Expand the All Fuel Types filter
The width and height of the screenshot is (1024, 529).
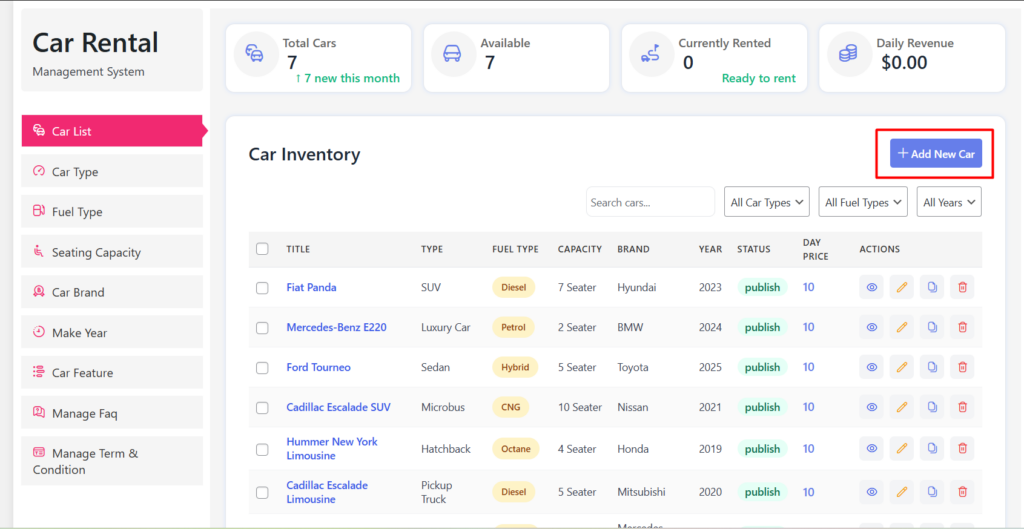(x=863, y=202)
